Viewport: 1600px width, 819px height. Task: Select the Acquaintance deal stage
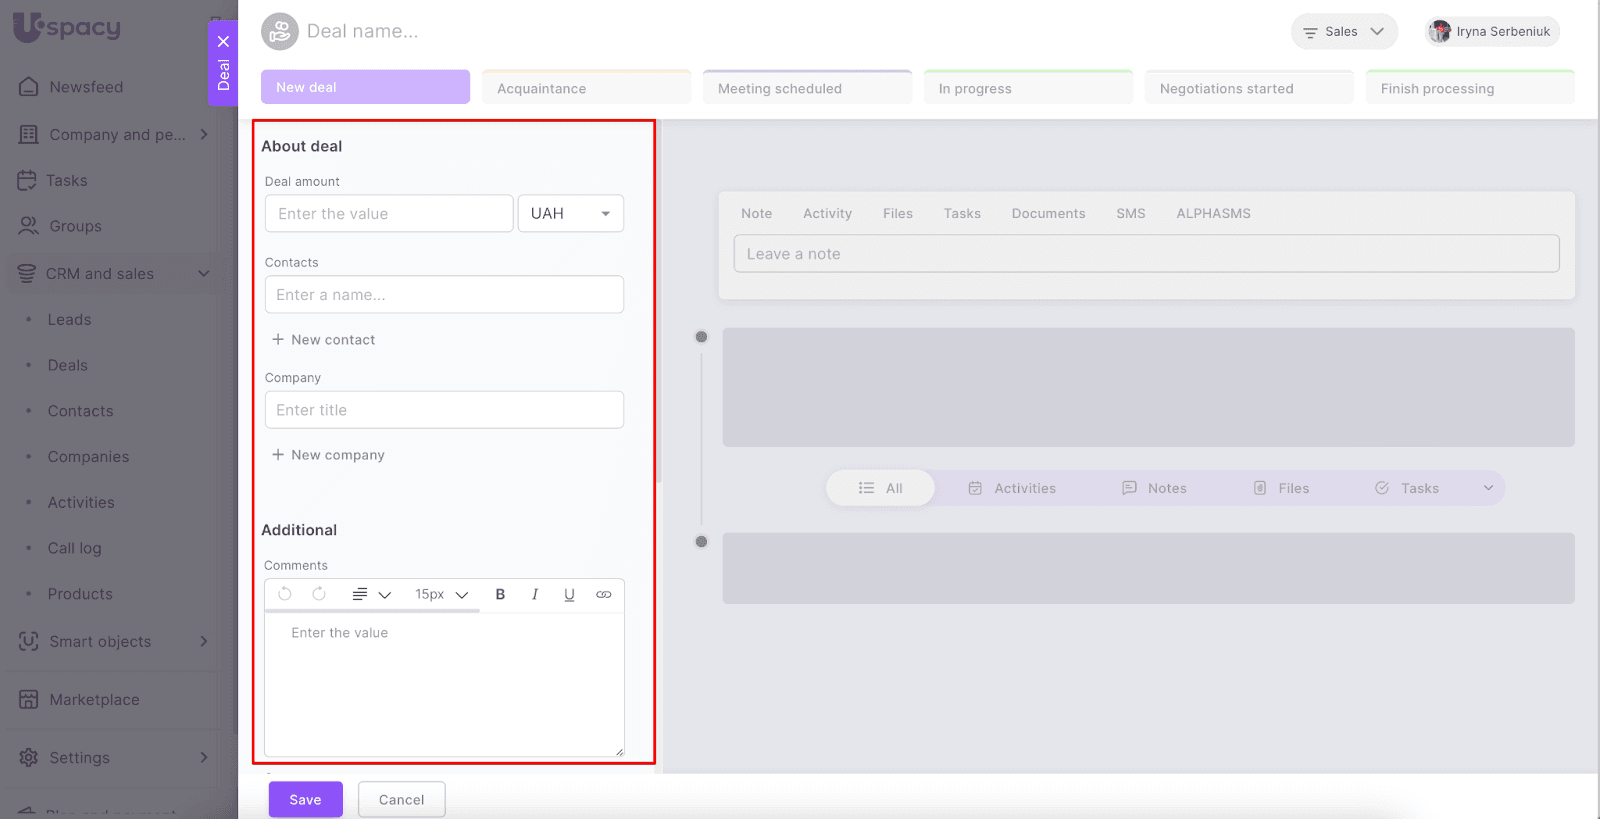click(586, 88)
